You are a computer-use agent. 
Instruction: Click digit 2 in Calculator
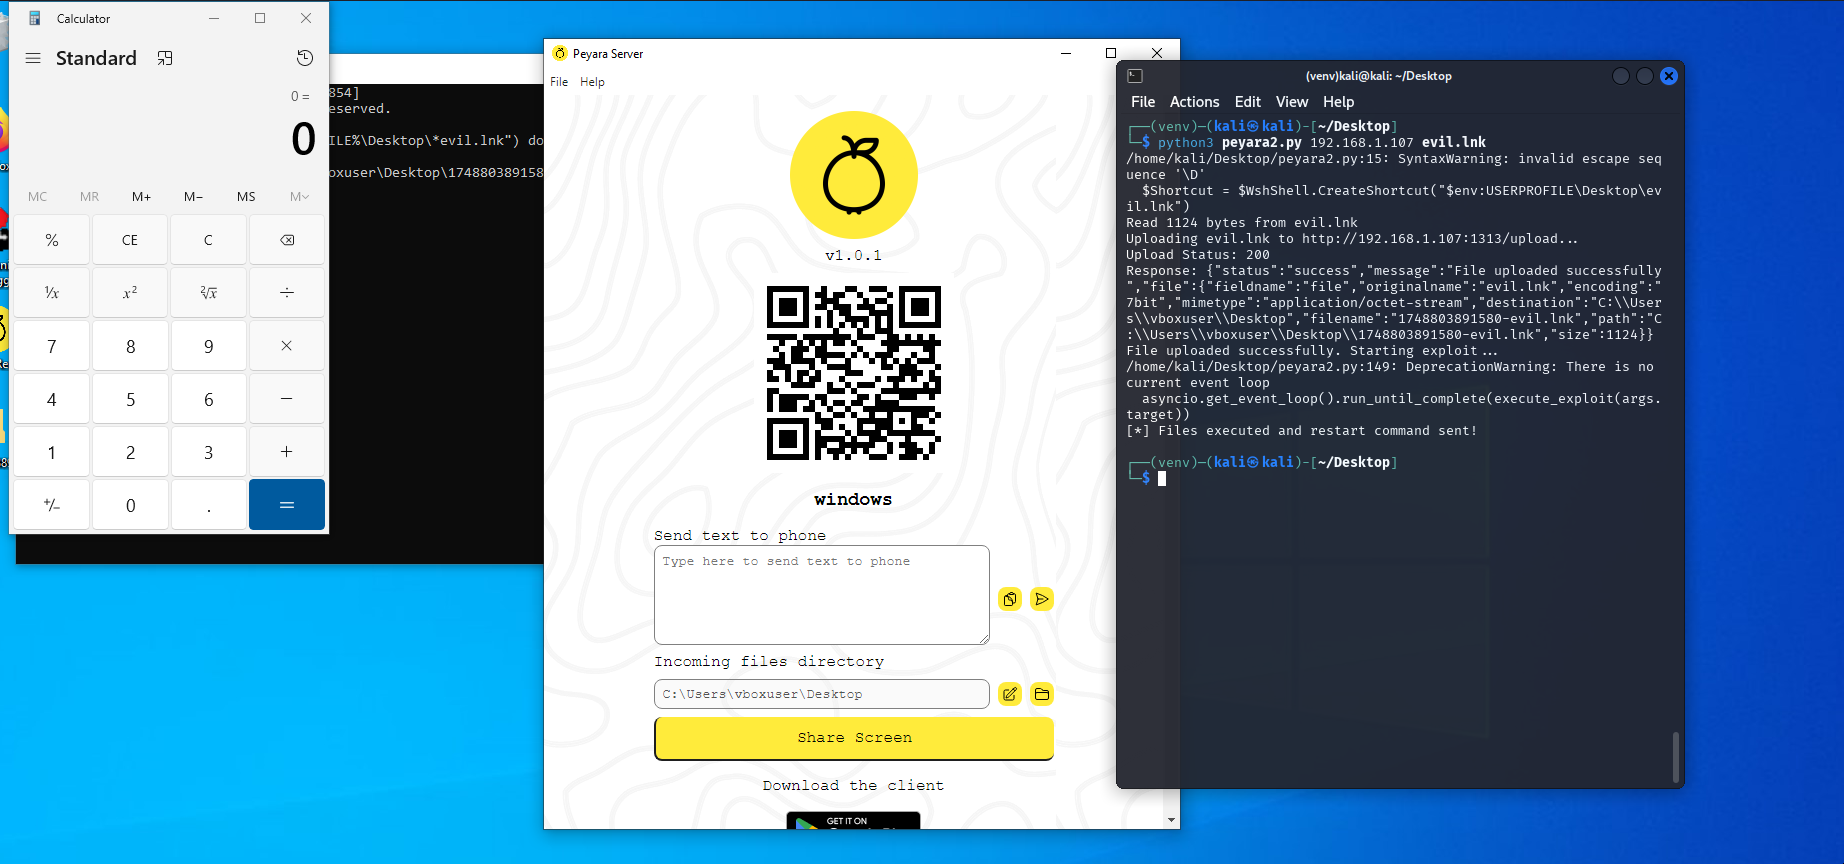130,452
